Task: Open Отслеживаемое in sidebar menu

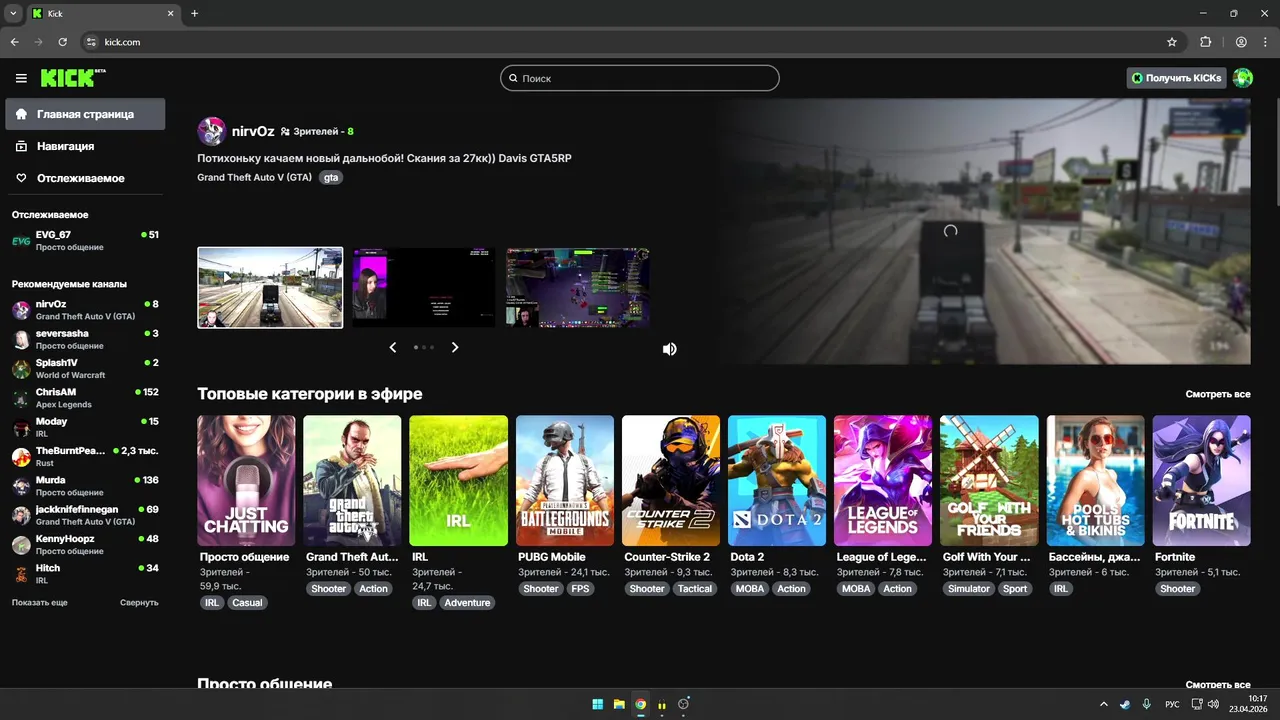Action: [x=85, y=178]
